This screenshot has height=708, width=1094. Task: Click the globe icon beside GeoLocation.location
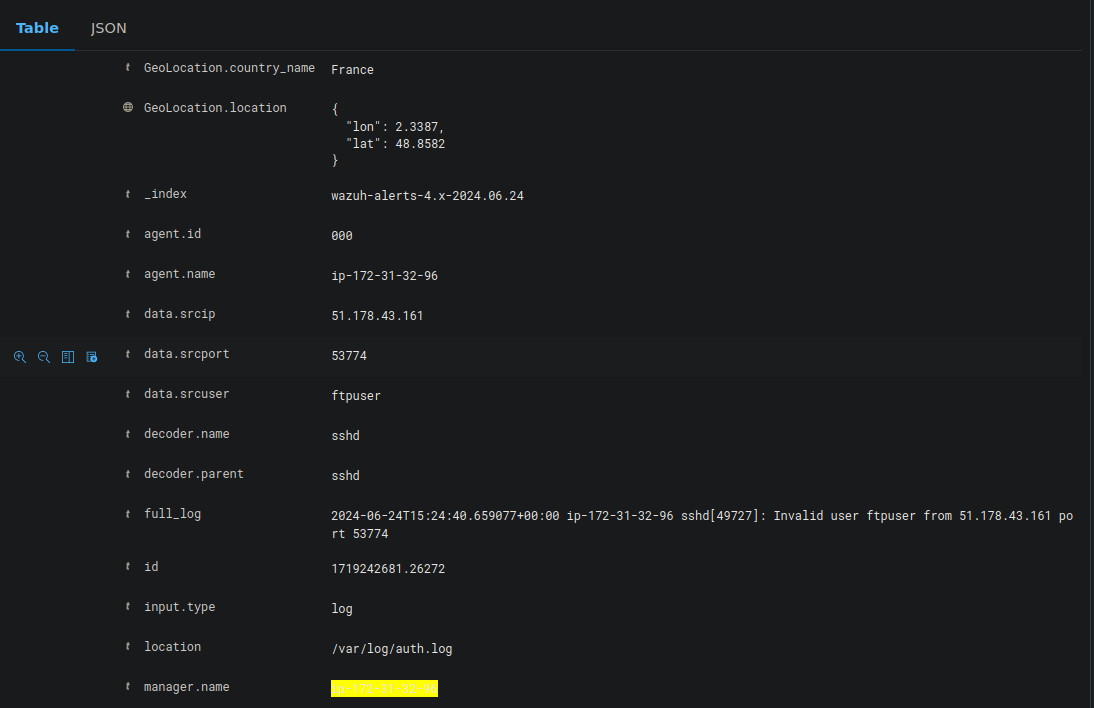128,107
